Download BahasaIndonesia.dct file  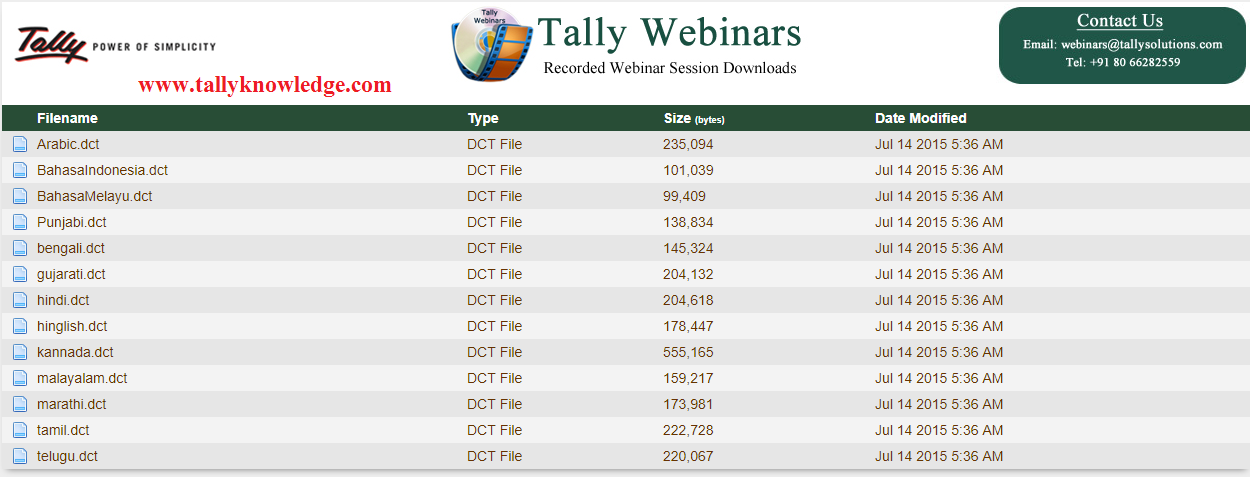pyautogui.click(x=102, y=170)
